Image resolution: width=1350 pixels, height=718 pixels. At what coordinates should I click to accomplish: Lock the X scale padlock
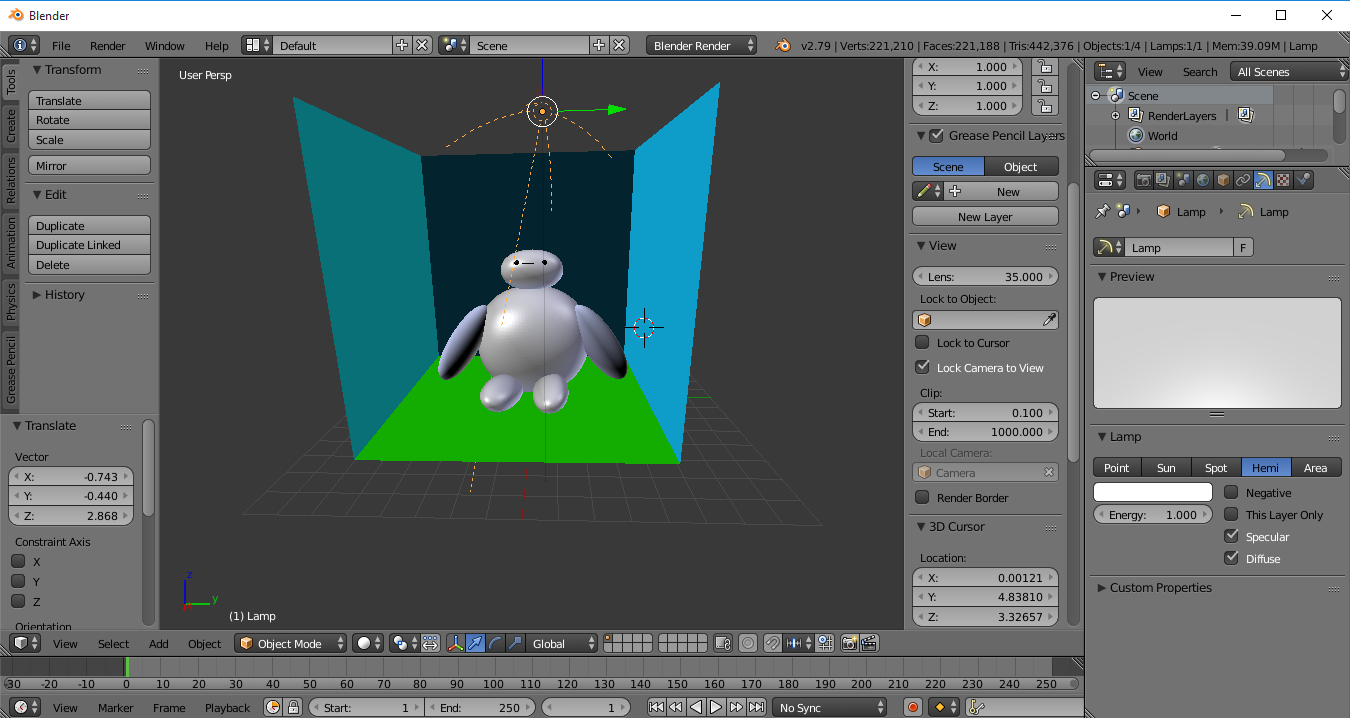click(1043, 66)
